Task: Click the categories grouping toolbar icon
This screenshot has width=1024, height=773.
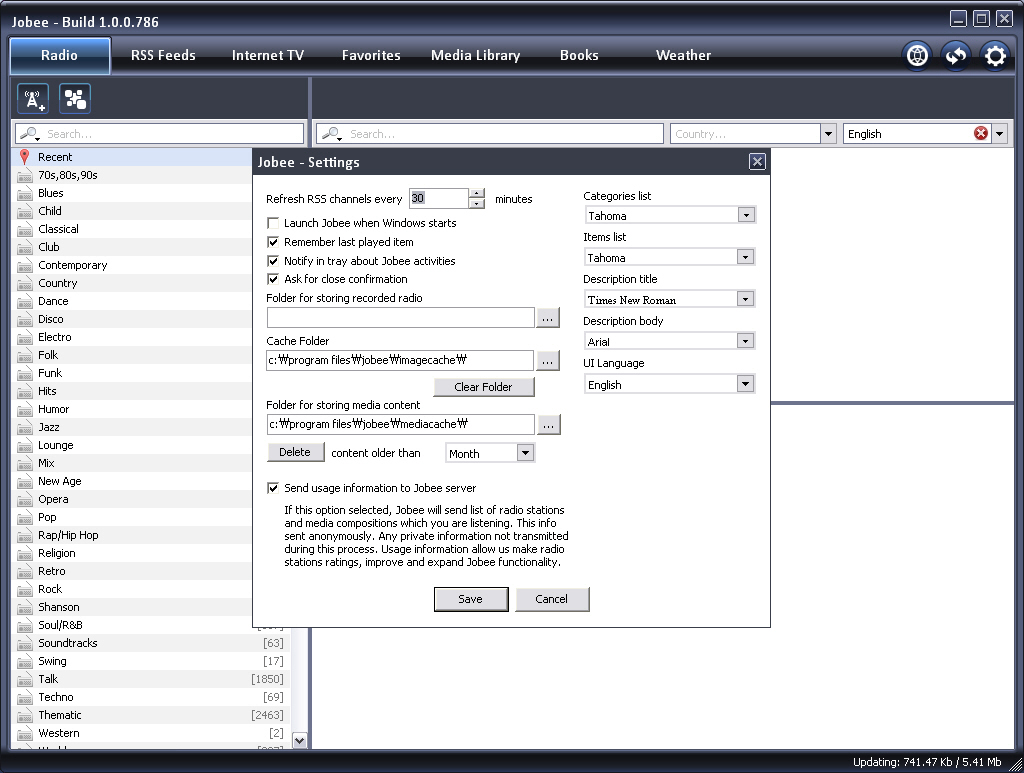Action: click(x=75, y=99)
